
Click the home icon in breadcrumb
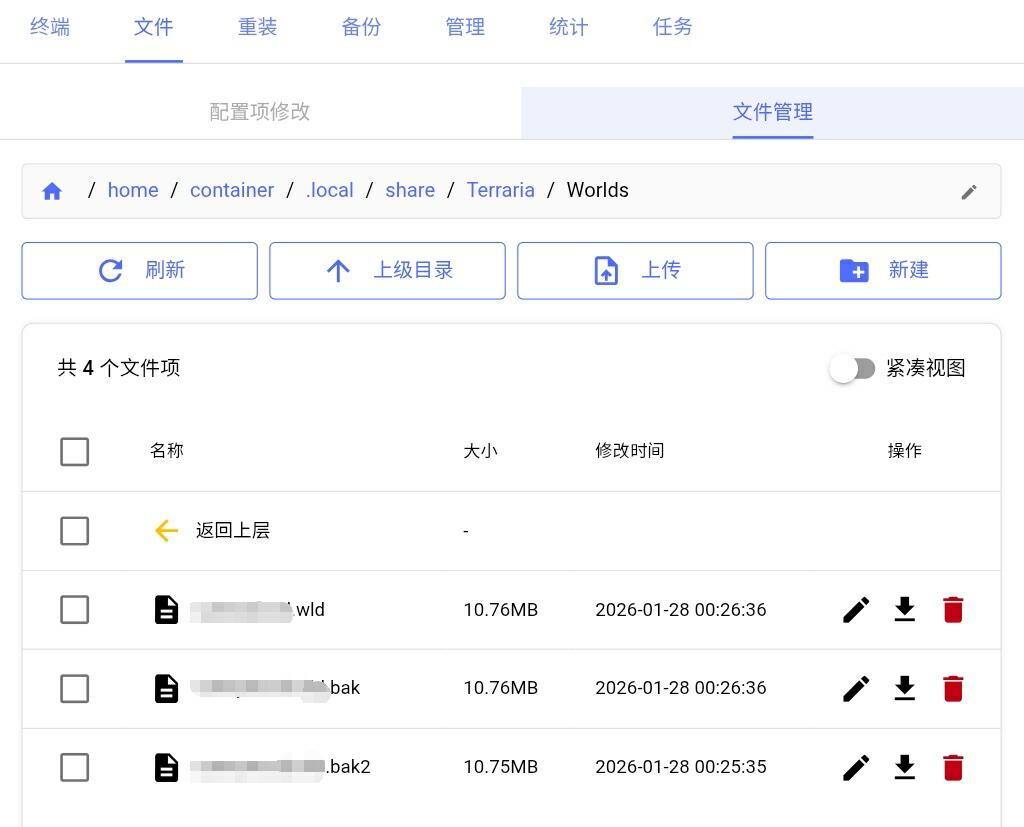pyautogui.click(x=52, y=191)
